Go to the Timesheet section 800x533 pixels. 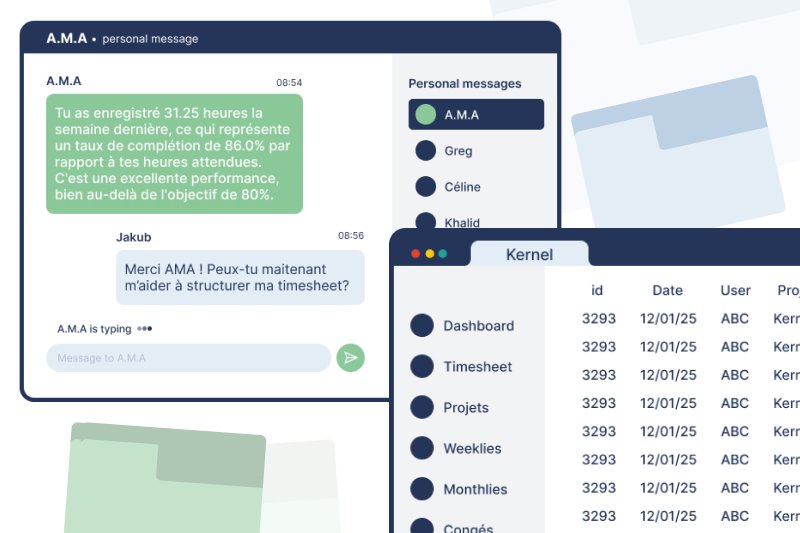click(x=477, y=367)
